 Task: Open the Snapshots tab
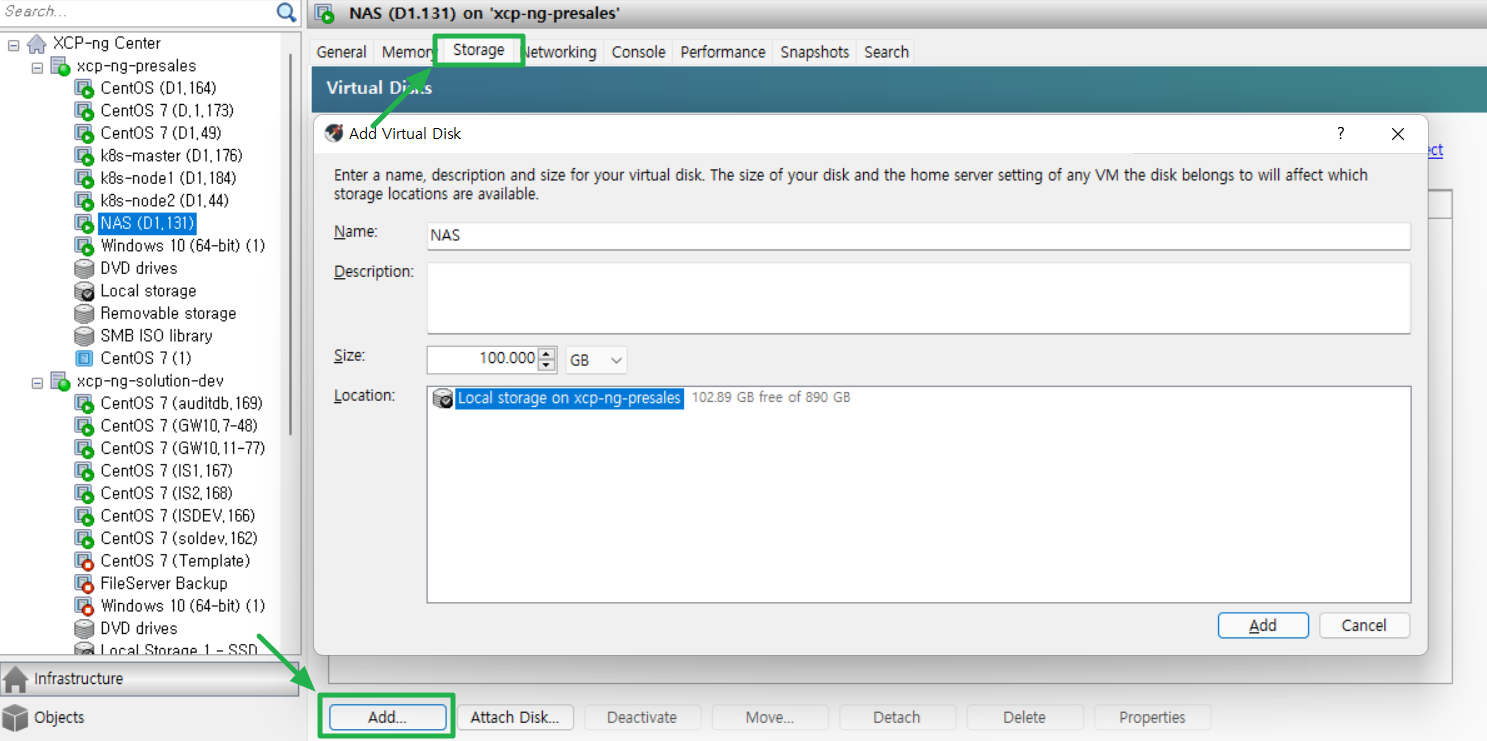click(814, 52)
